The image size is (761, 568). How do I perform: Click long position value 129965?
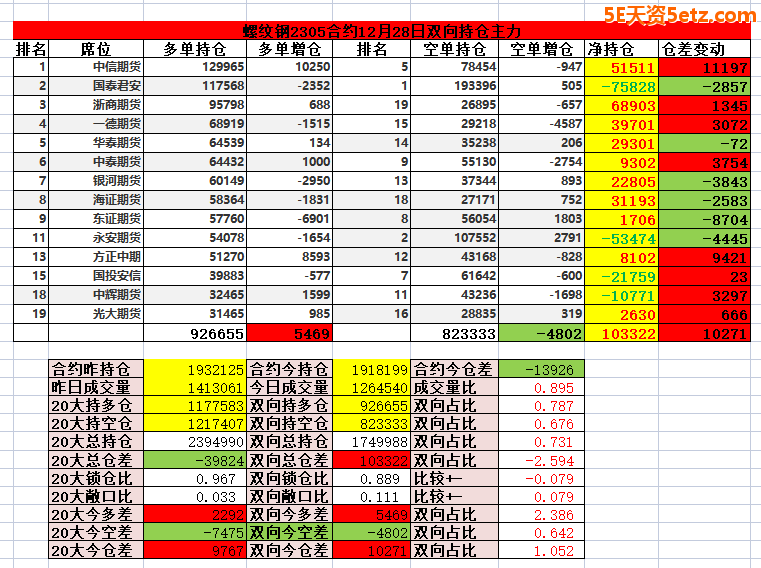click(195, 67)
